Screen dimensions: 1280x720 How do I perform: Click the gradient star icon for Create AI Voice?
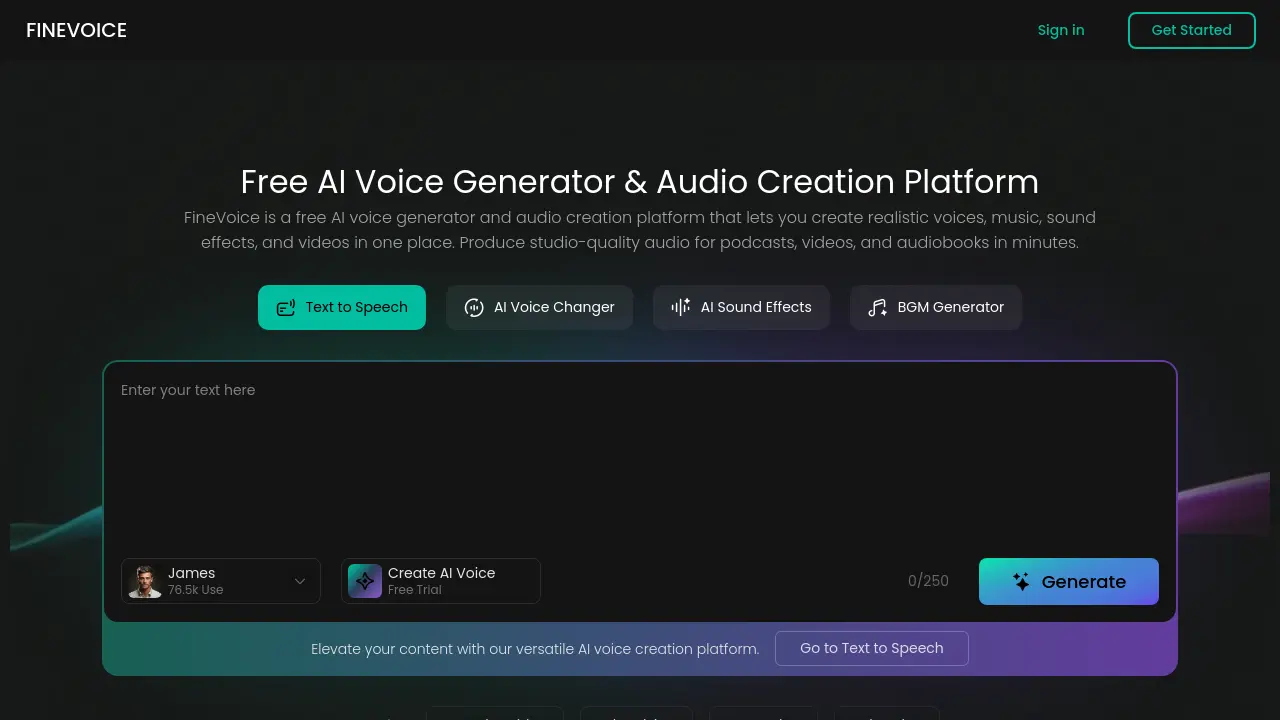(x=364, y=581)
